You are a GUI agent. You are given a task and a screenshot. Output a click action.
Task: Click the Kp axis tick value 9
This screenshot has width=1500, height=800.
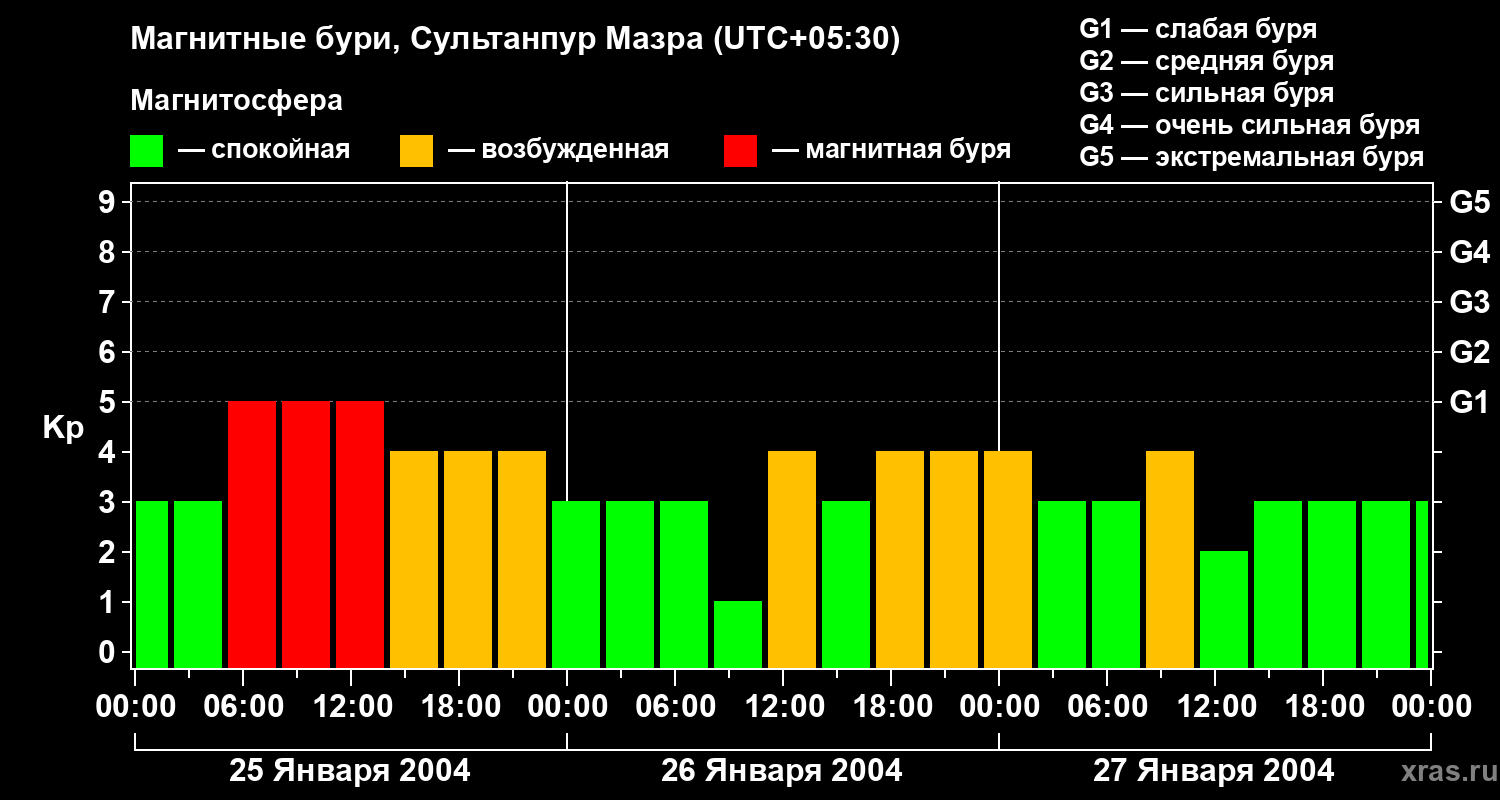tap(109, 202)
